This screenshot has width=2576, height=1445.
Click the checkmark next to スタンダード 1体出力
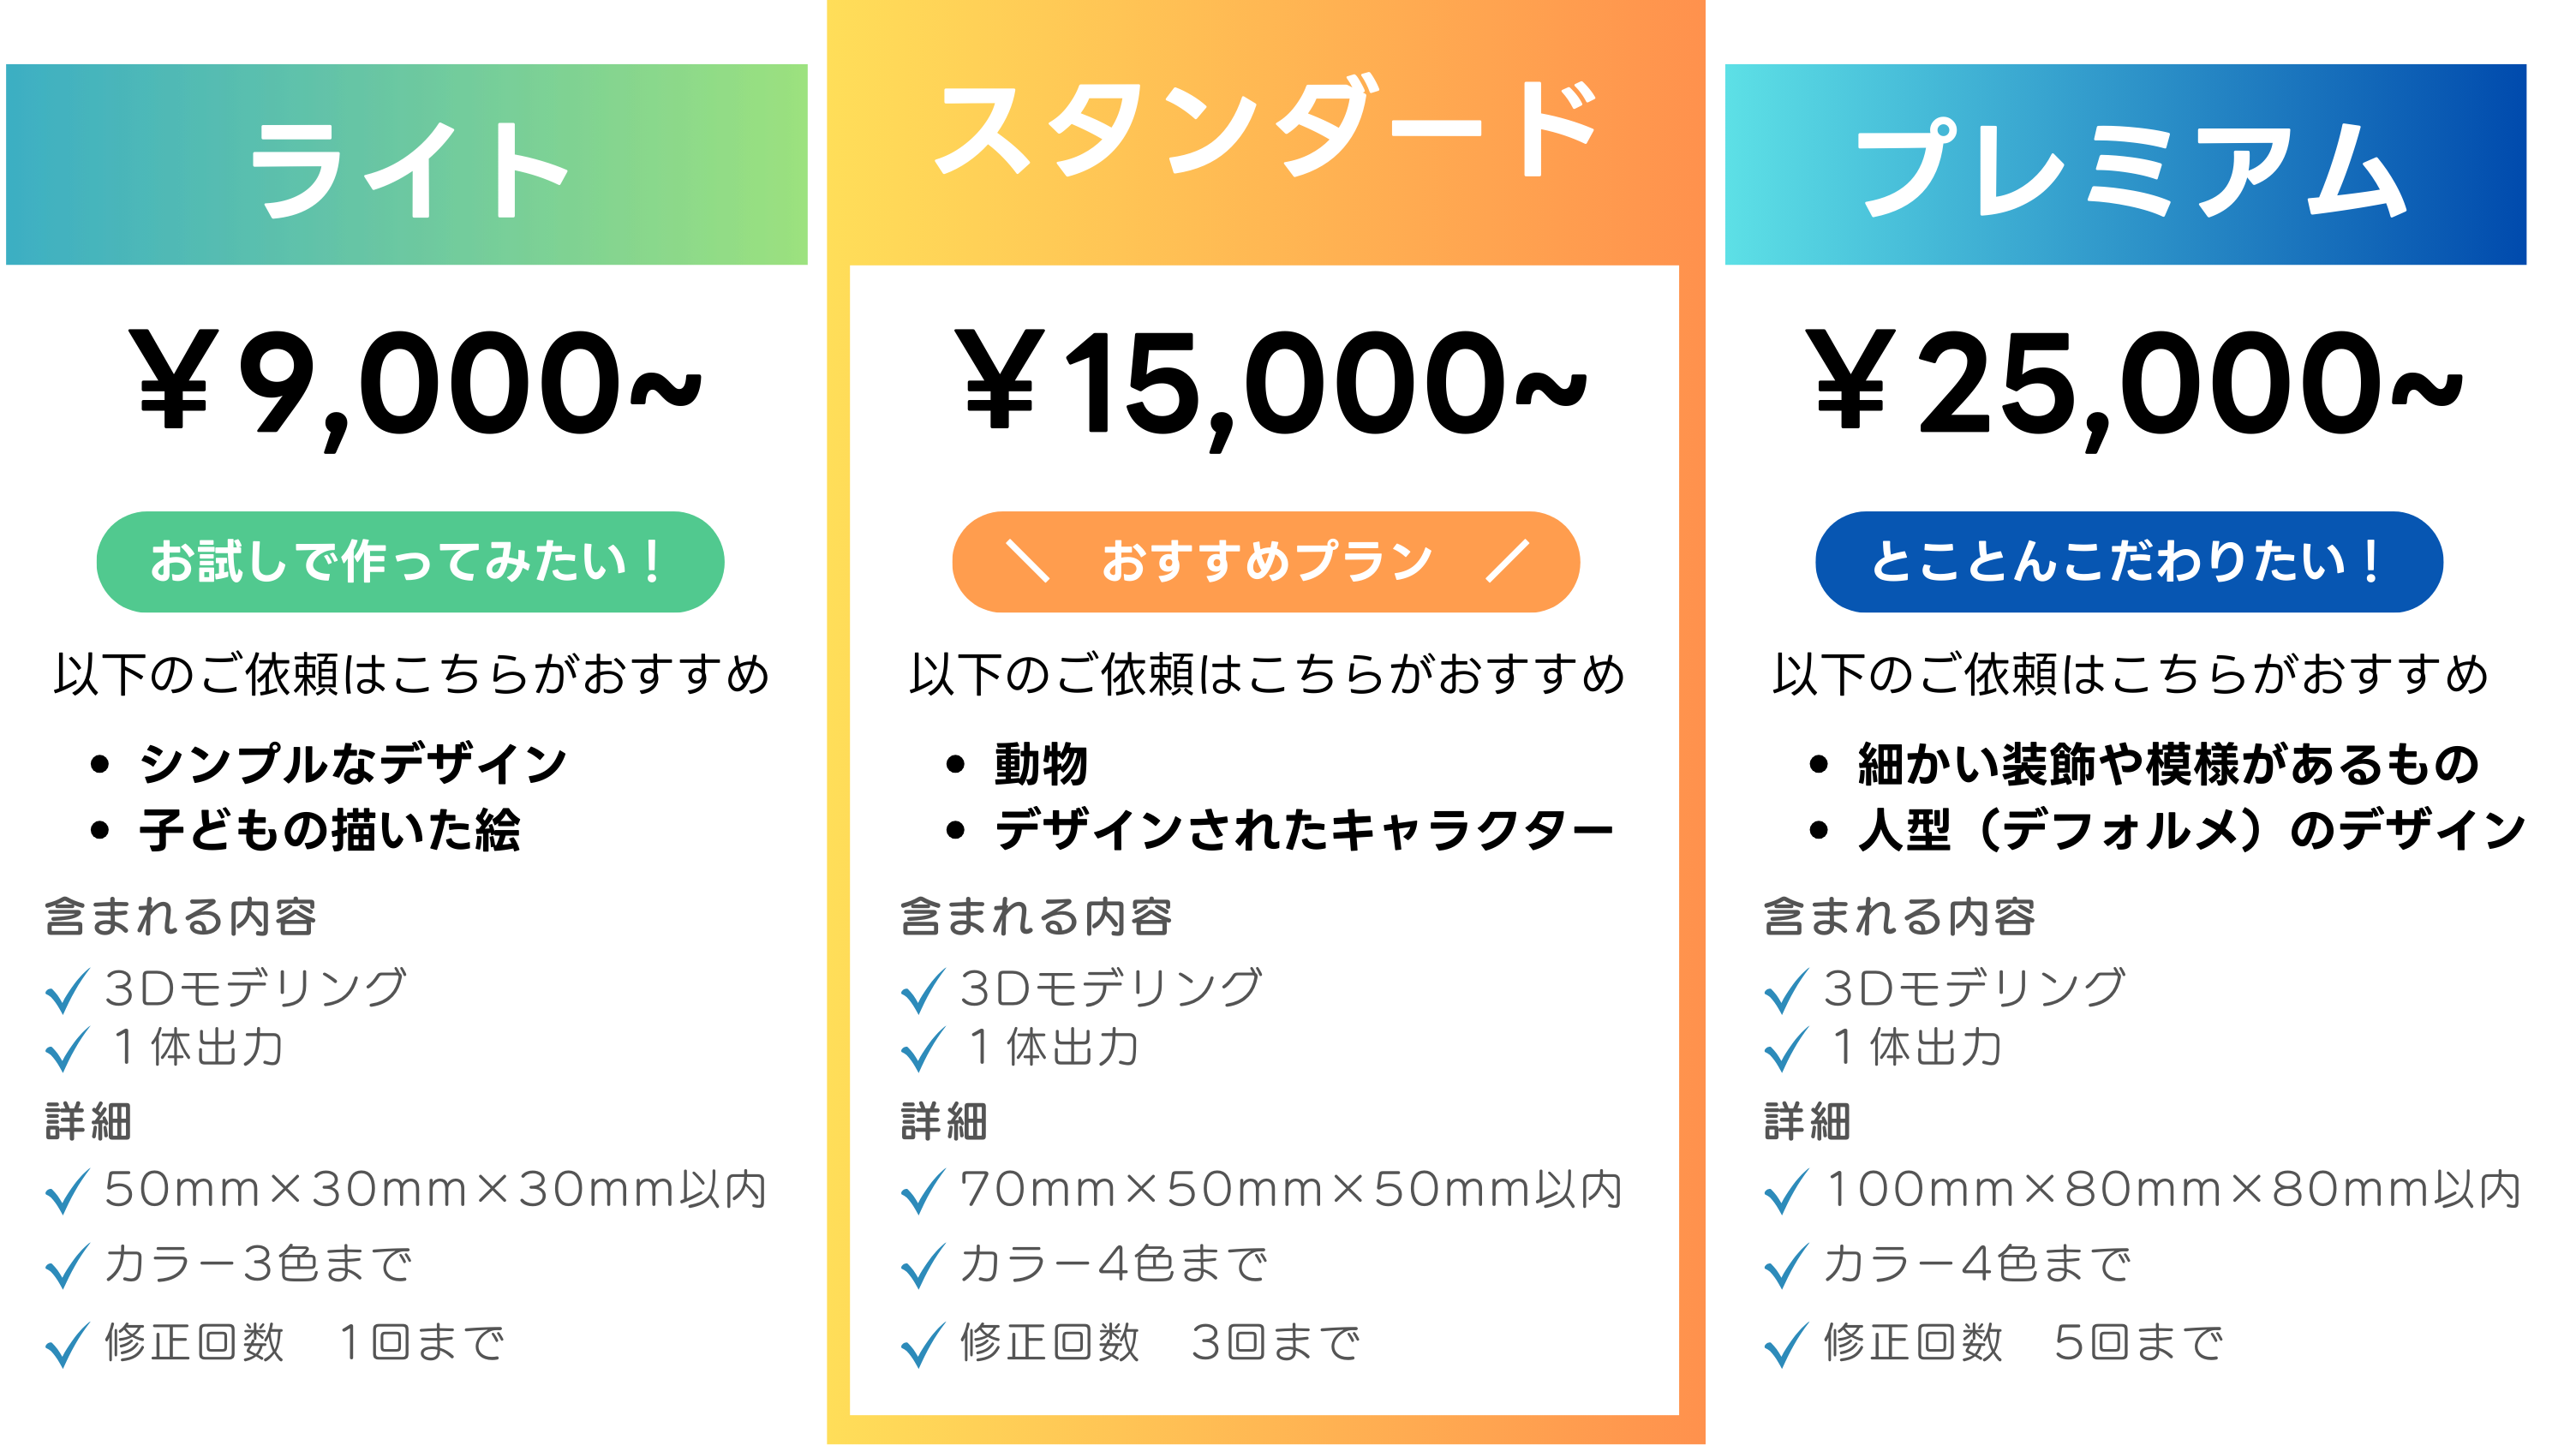click(923, 1048)
